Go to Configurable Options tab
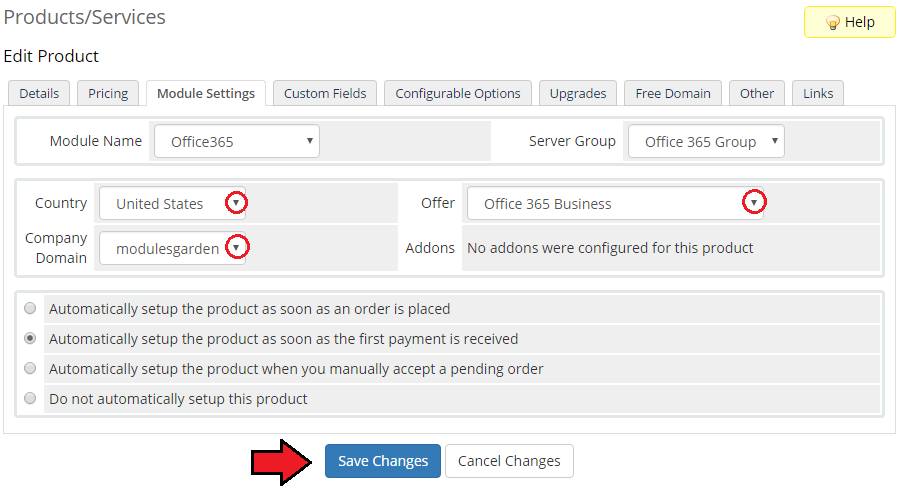The image size is (907, 491). (458, 93)
